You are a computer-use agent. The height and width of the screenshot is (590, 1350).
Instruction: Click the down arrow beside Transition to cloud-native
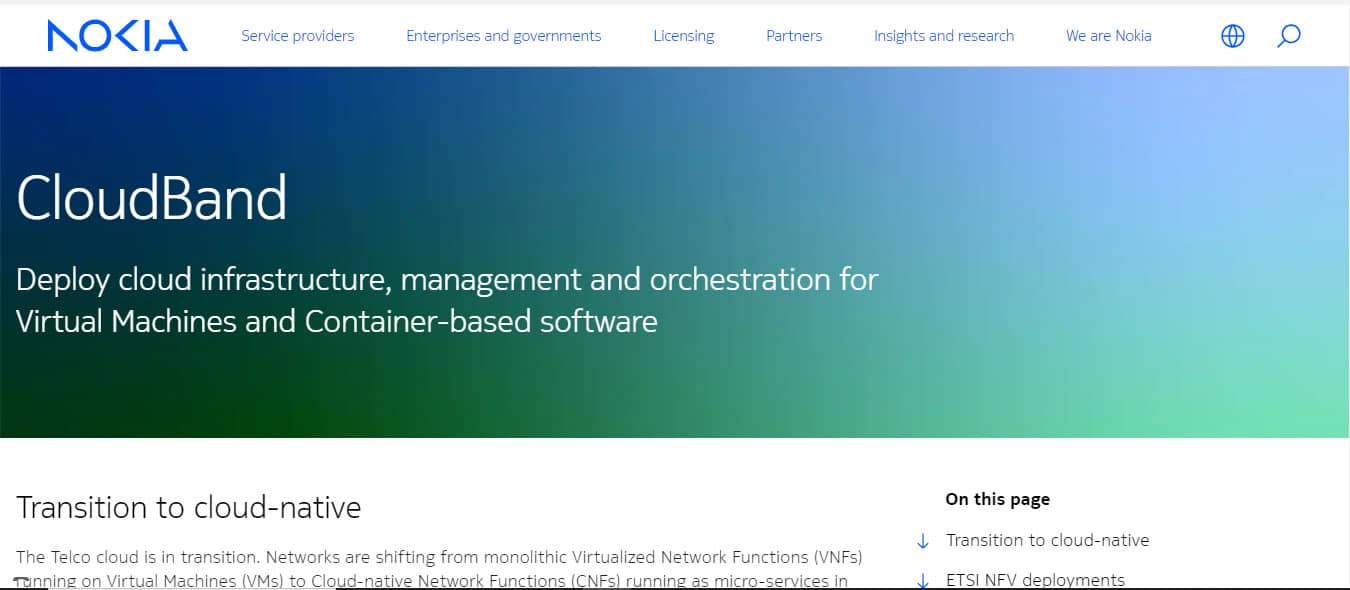click(x=922, y=540)
